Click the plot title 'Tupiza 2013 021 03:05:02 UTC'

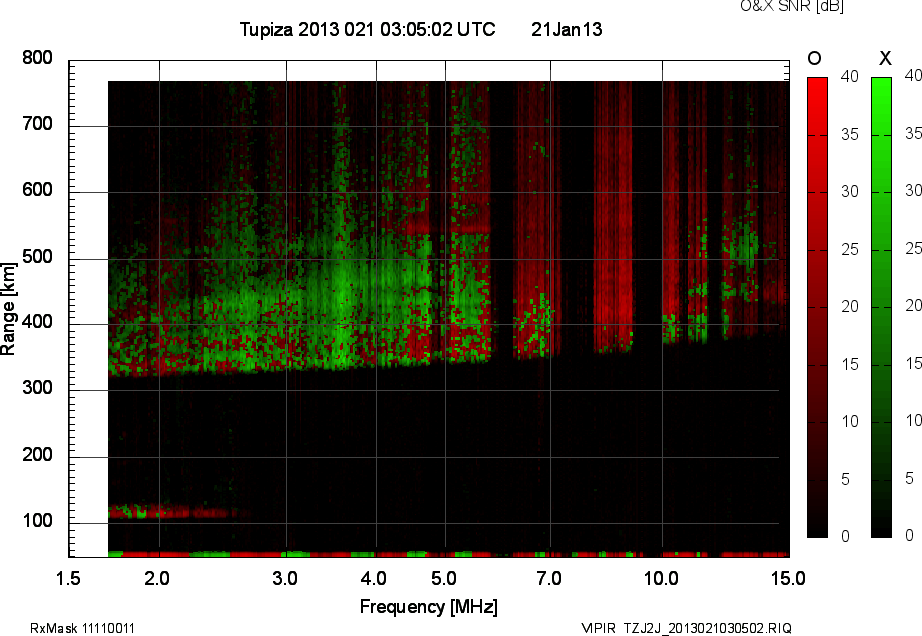(368, 29)
